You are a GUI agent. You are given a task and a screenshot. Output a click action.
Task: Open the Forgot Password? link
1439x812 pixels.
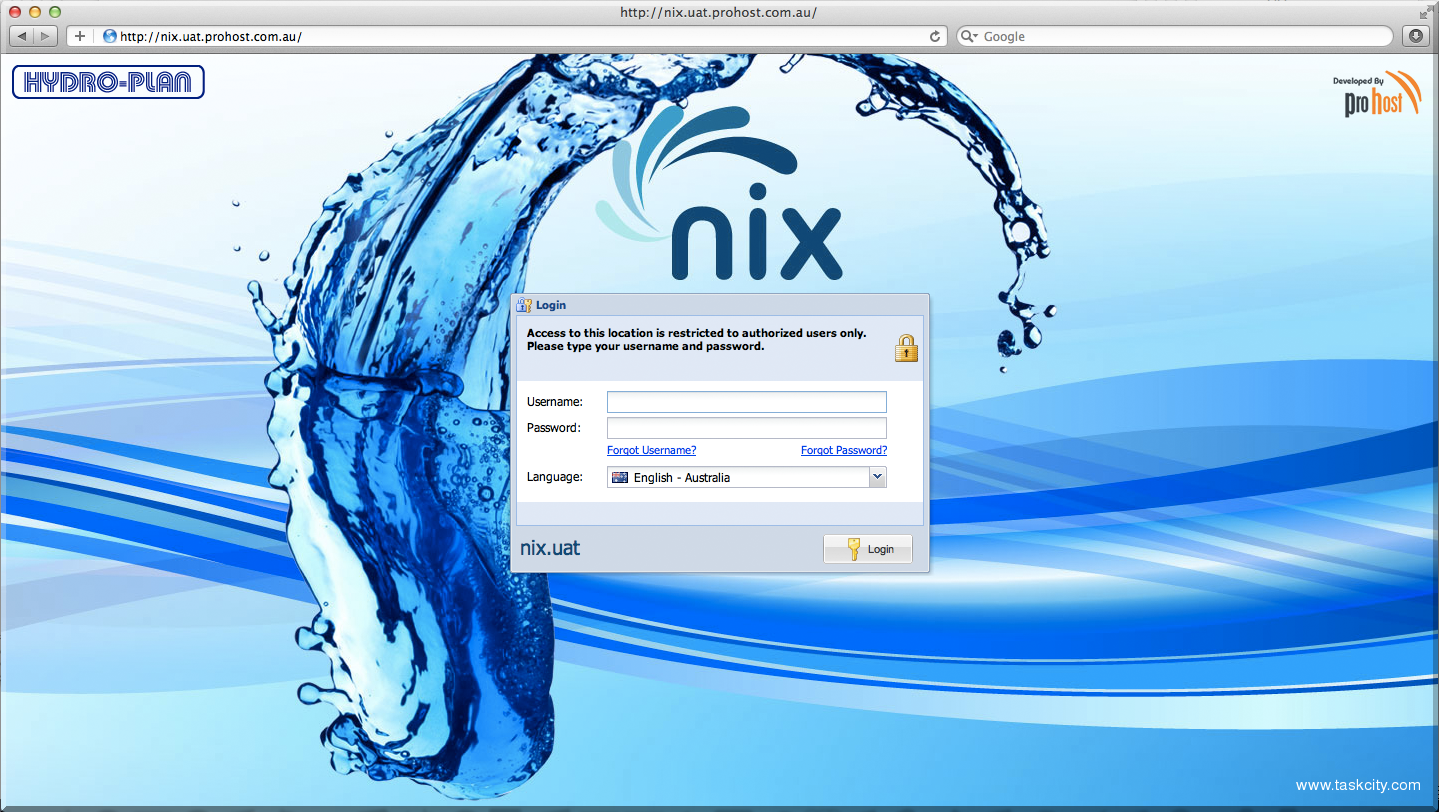843,450
